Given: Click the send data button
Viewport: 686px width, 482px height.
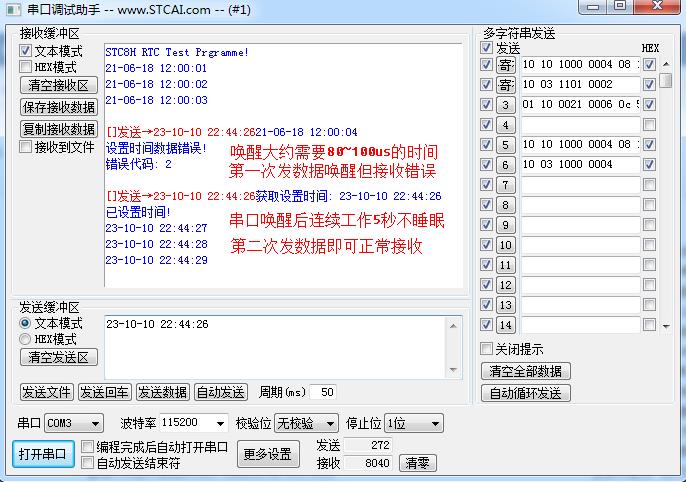Looking at the screenshot, I should point(162,392).
